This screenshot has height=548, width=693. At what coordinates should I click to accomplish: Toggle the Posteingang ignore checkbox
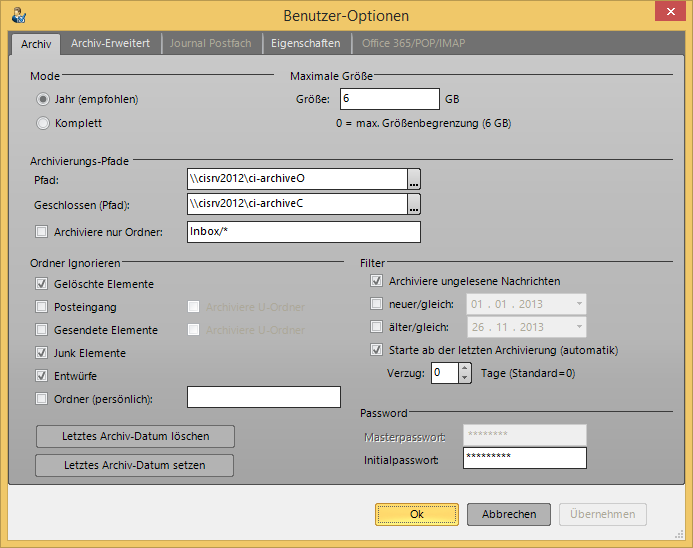pyautogui.click(x=42, y=307)
